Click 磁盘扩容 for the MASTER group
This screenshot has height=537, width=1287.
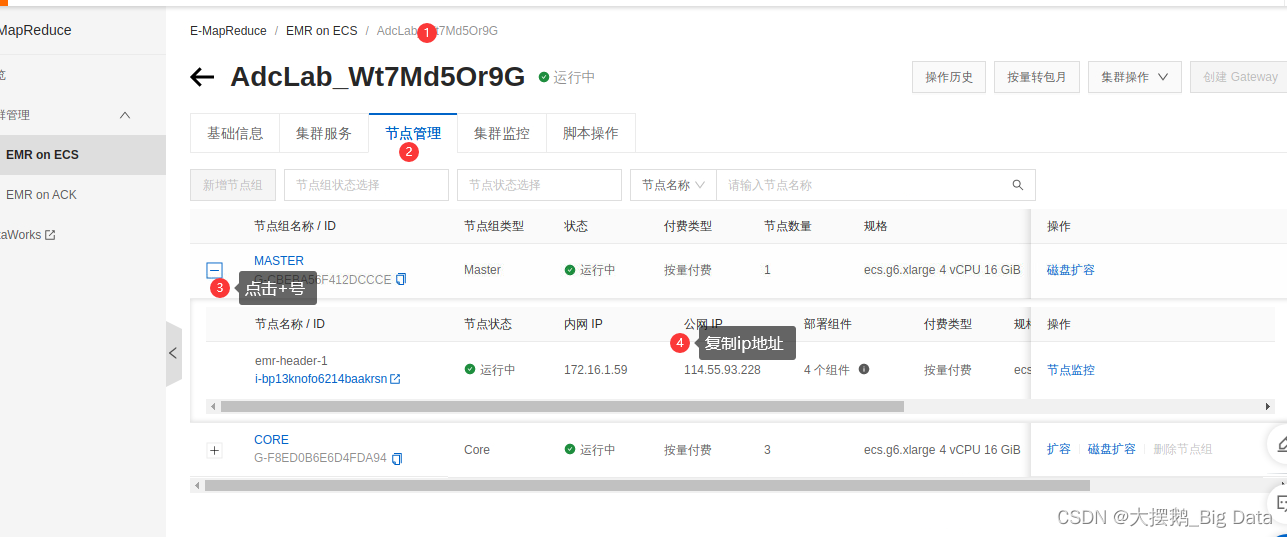point(1071,270)
